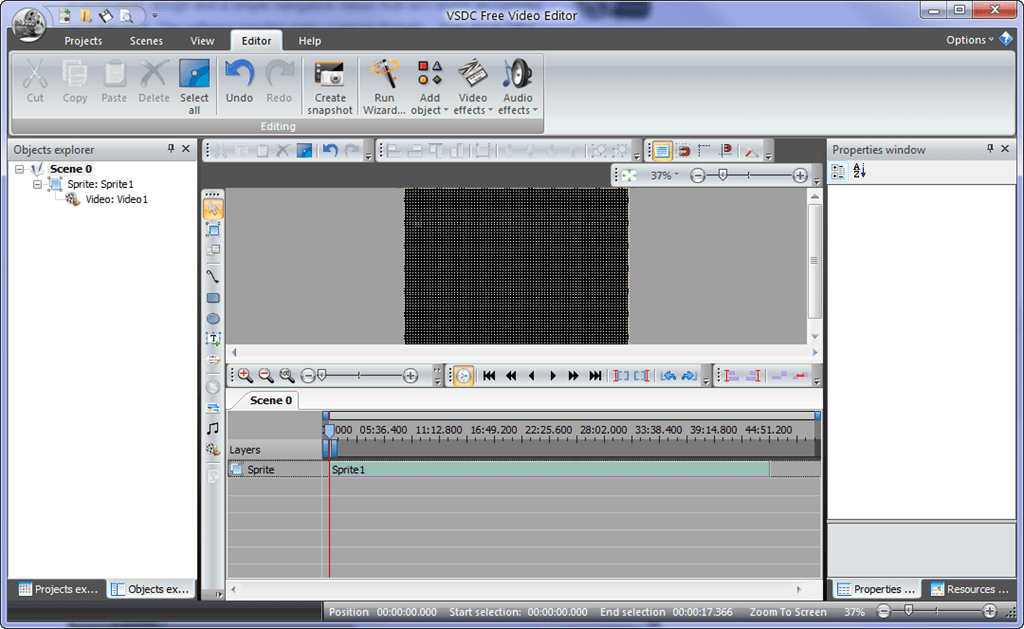The height and width of the screenshot is (629, 1024).
Task: Toggle the highlighted grid display button
Action: point(661,151)
